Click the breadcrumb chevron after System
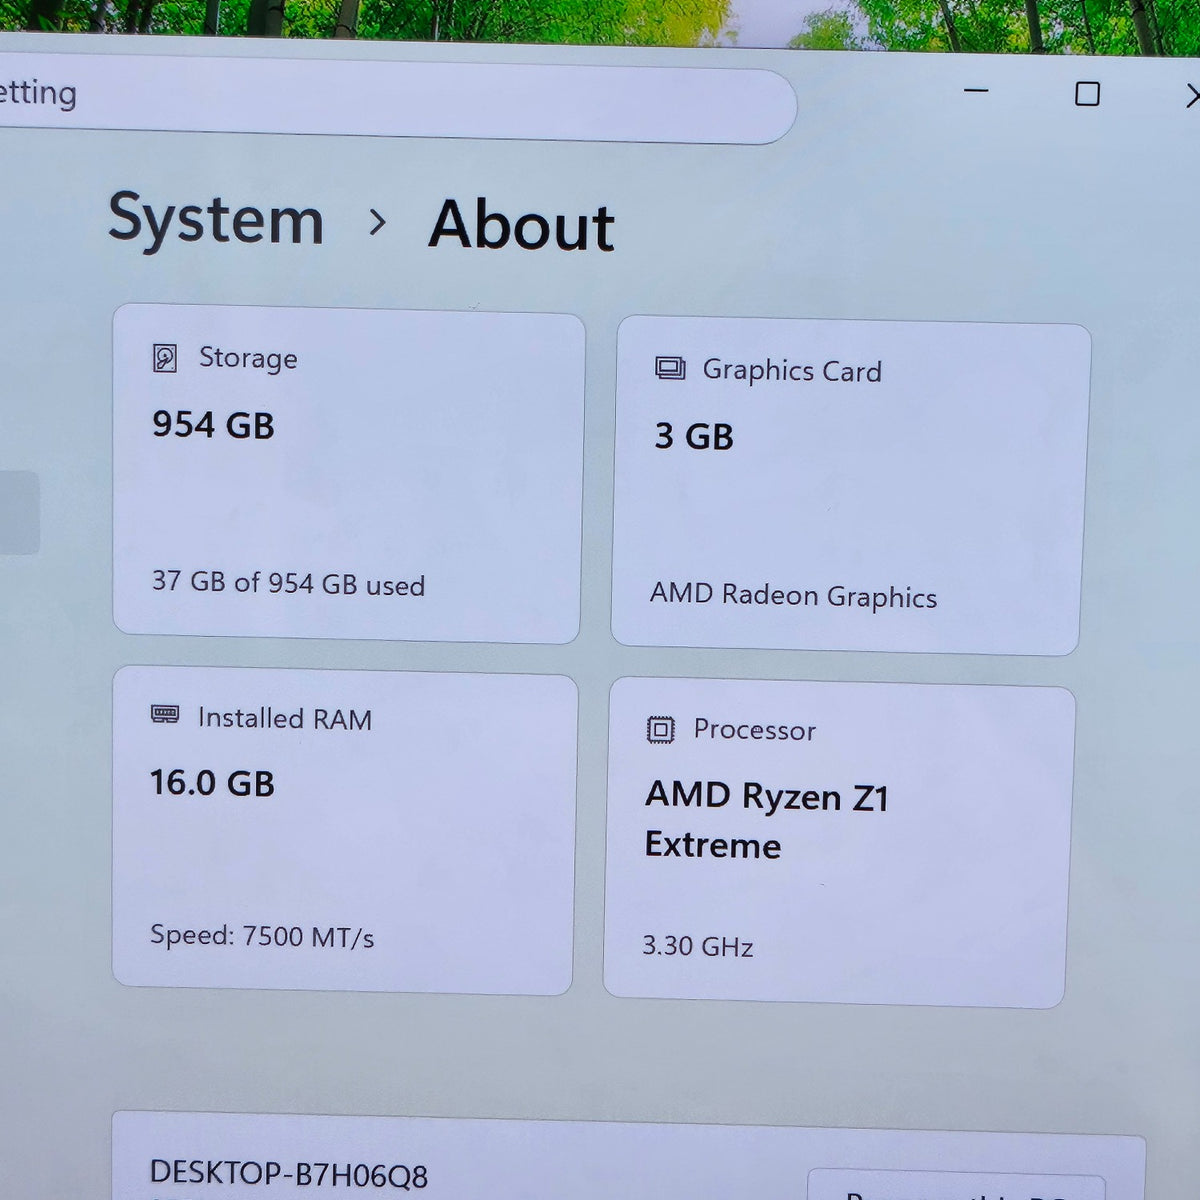 [377, 222]
